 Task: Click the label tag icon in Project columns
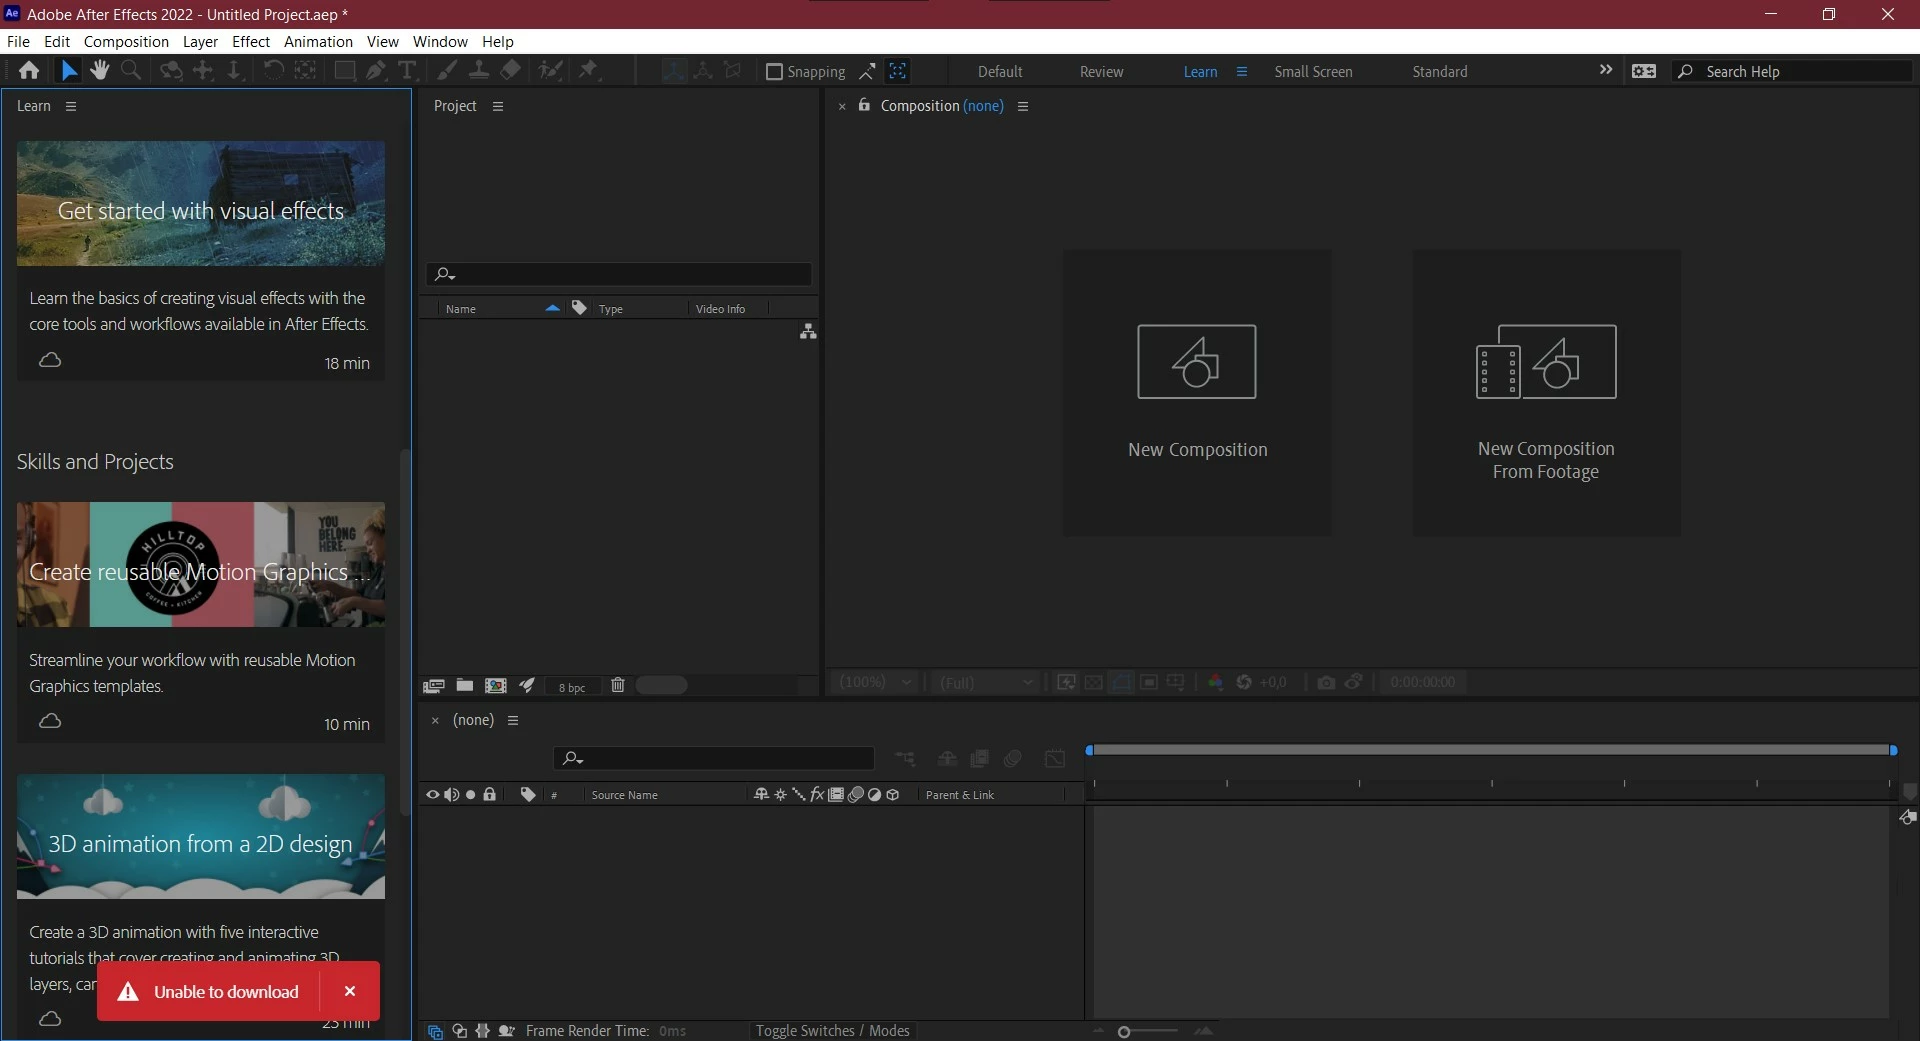pos(579,308)
